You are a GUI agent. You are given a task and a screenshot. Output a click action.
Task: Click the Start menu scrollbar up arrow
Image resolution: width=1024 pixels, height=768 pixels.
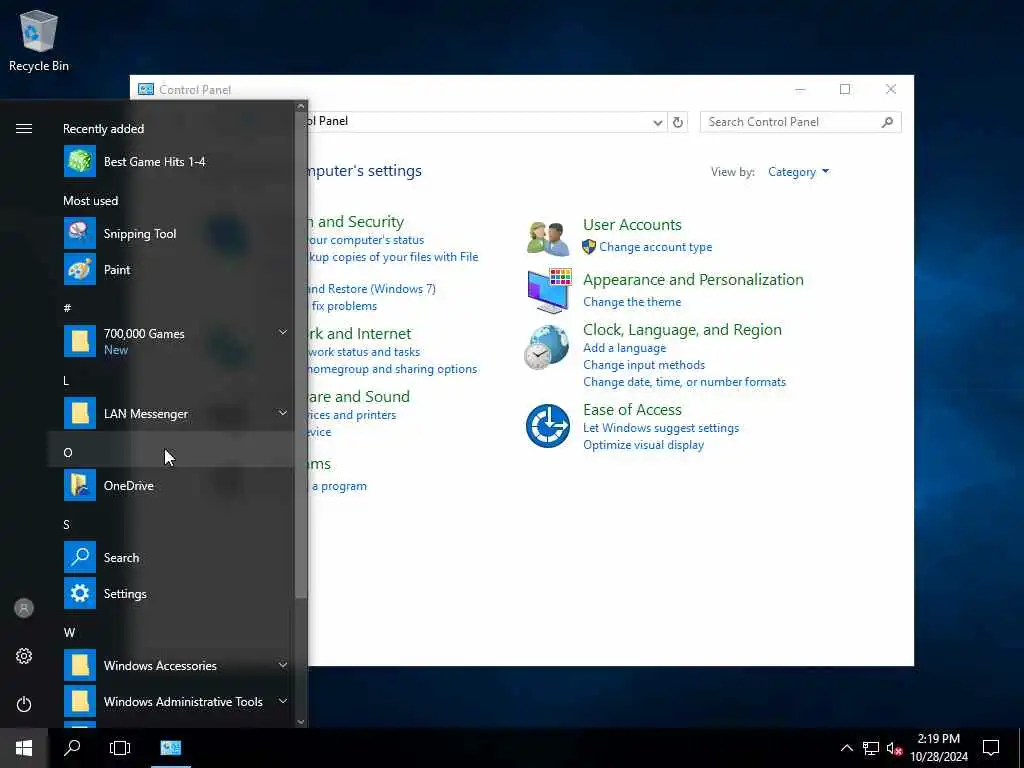(x=300, y=106)
